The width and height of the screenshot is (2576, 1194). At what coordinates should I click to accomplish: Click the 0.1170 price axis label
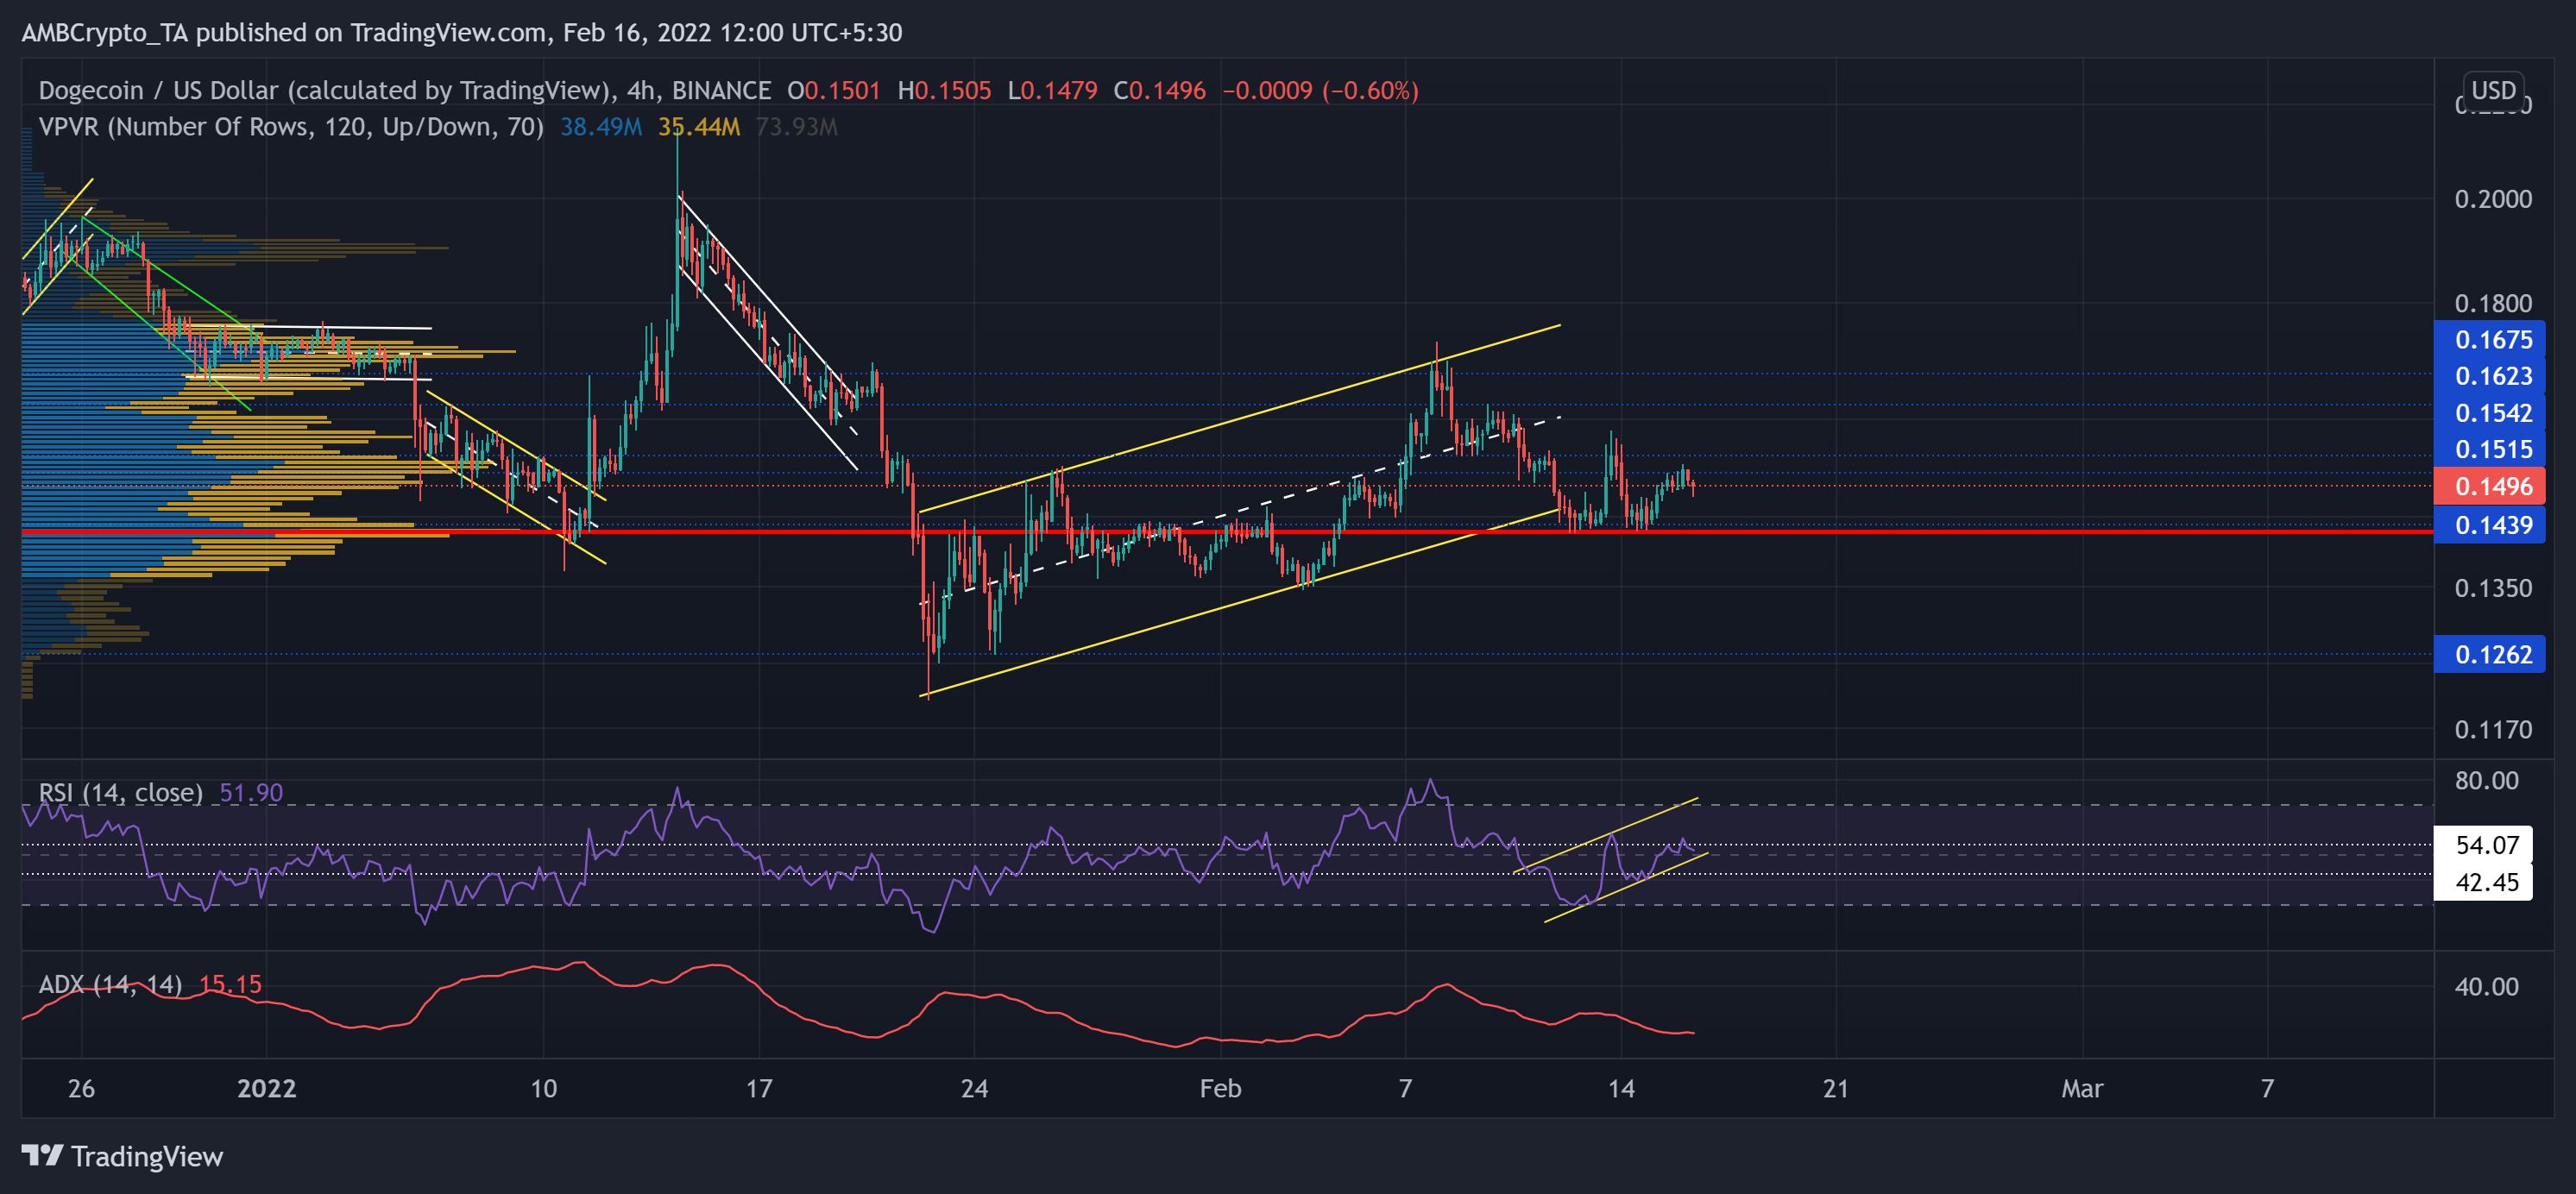pyautogui.click(x=2493, y=730)
